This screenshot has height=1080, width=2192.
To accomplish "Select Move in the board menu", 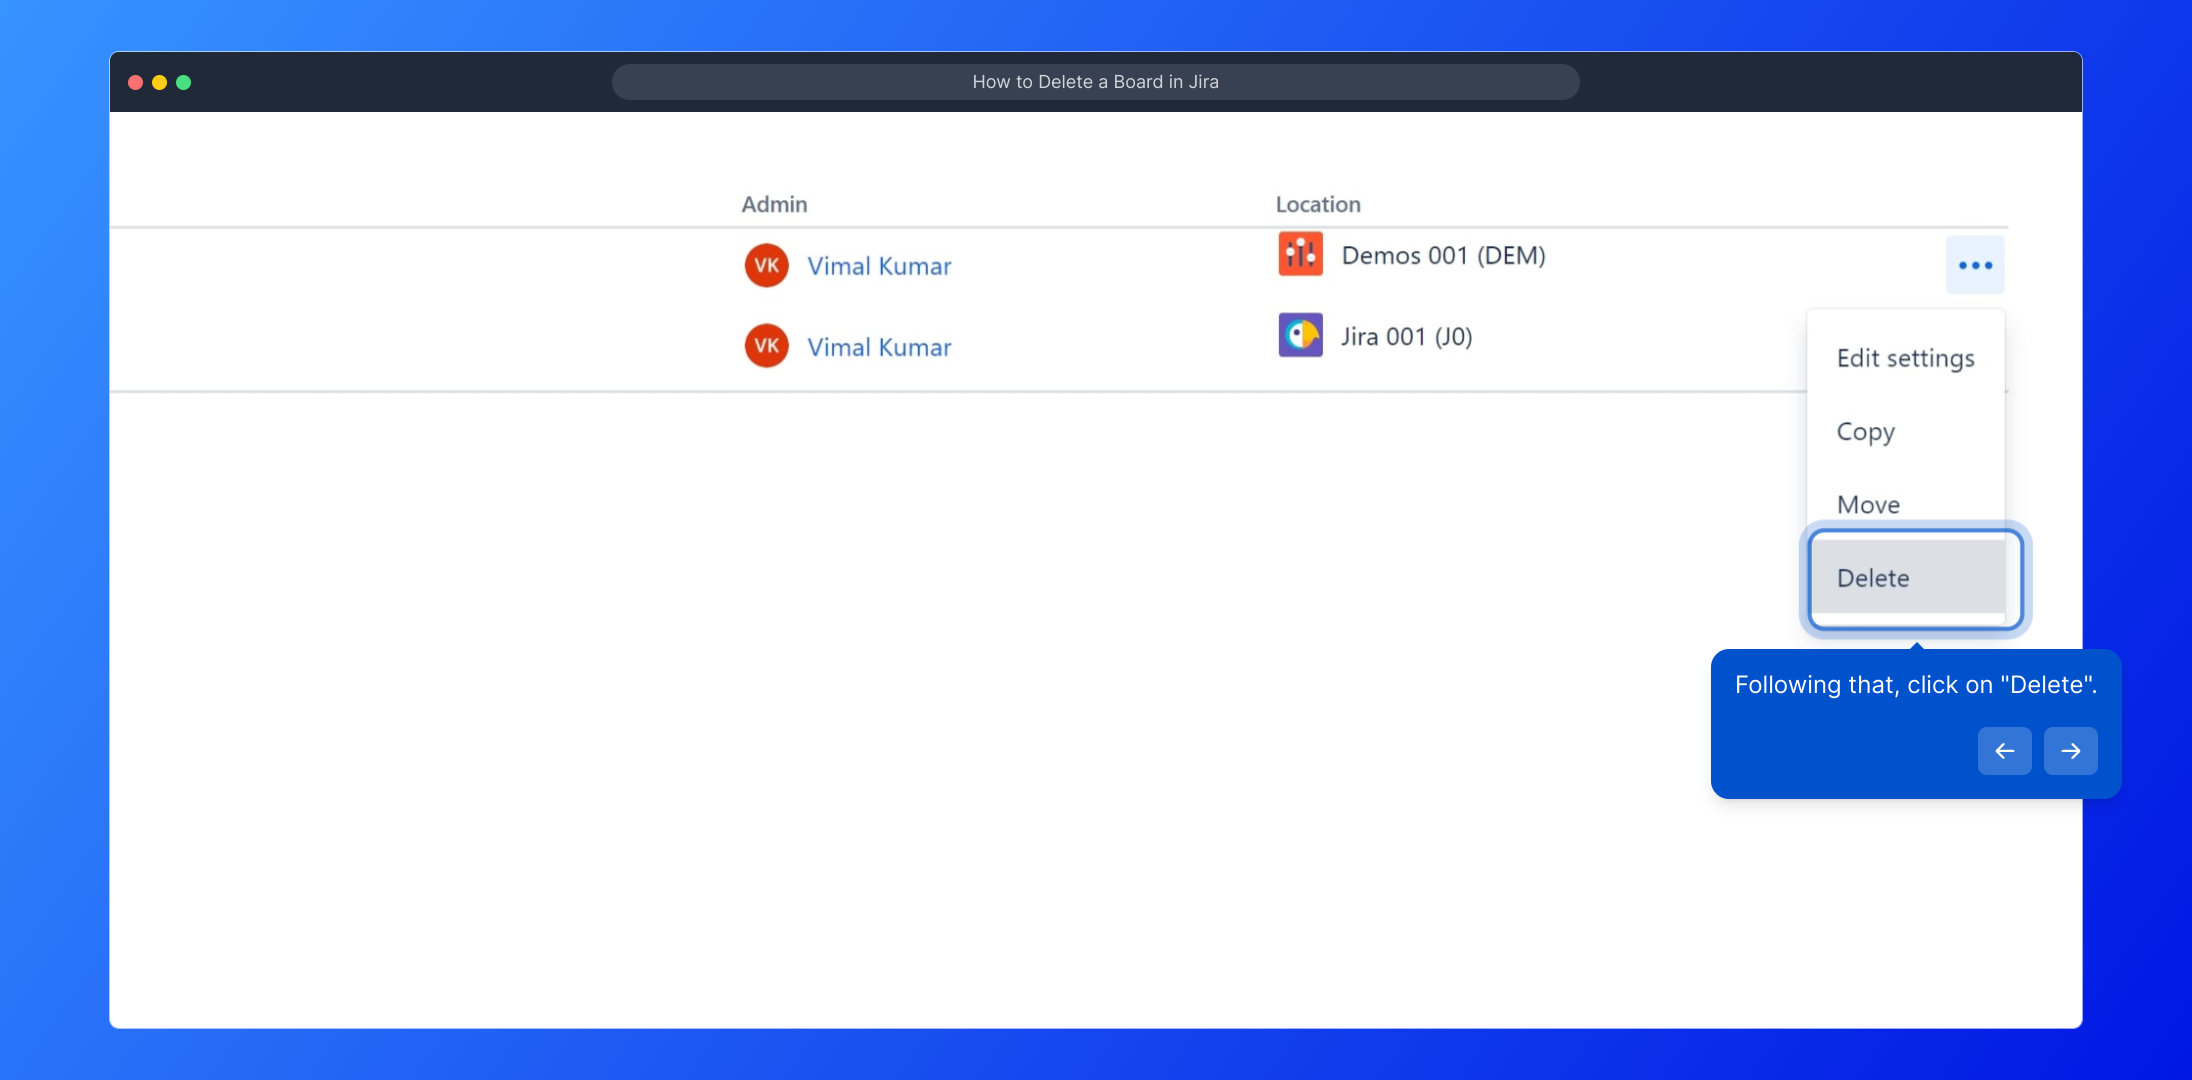I will [1868, 504].
